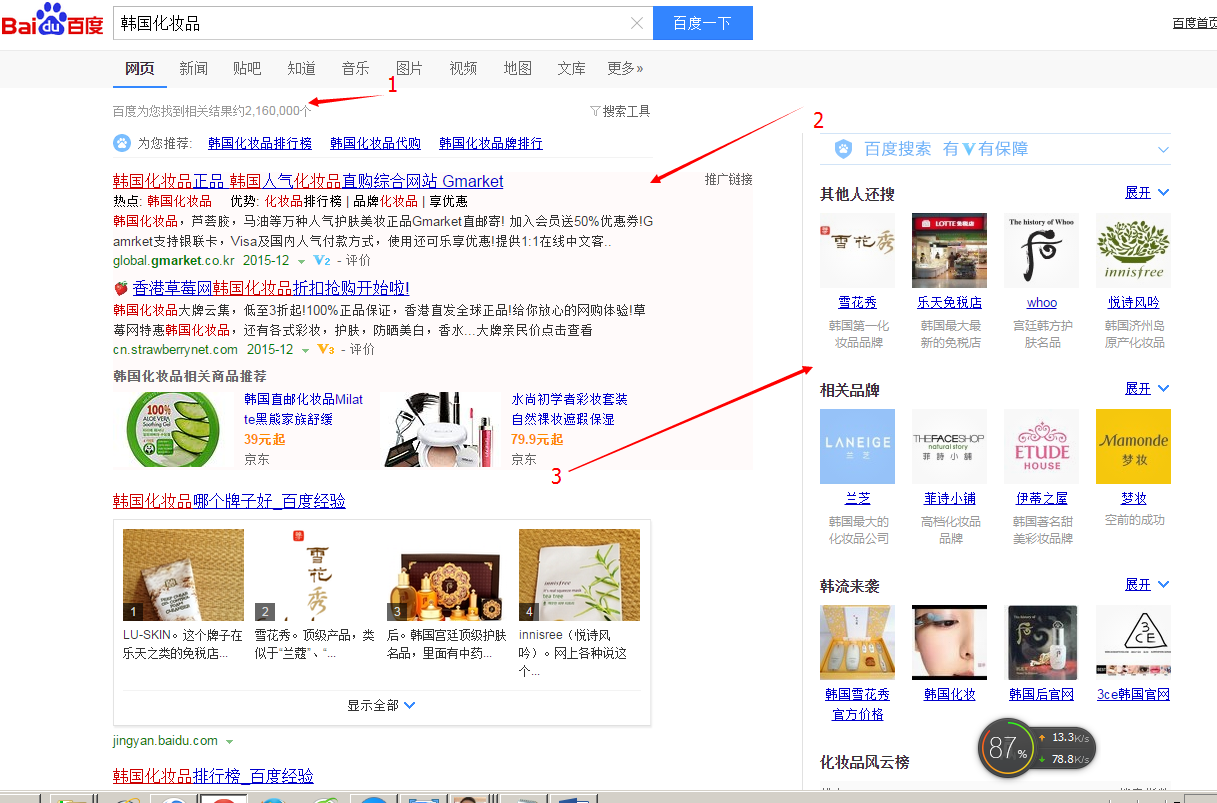
Task: Open image 4 innisfree in 百度经验 card
Action: [579, 575]
